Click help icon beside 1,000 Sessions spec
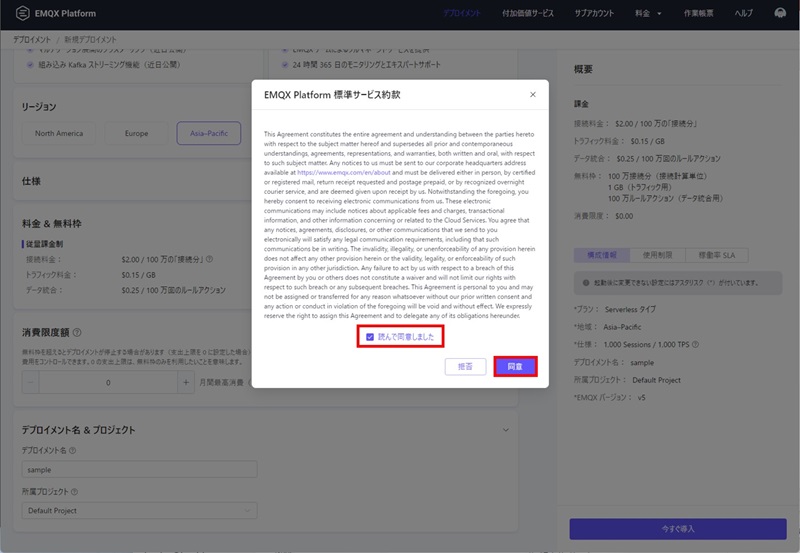The width and height of the screenshot is (800, 553). point(695,344)
